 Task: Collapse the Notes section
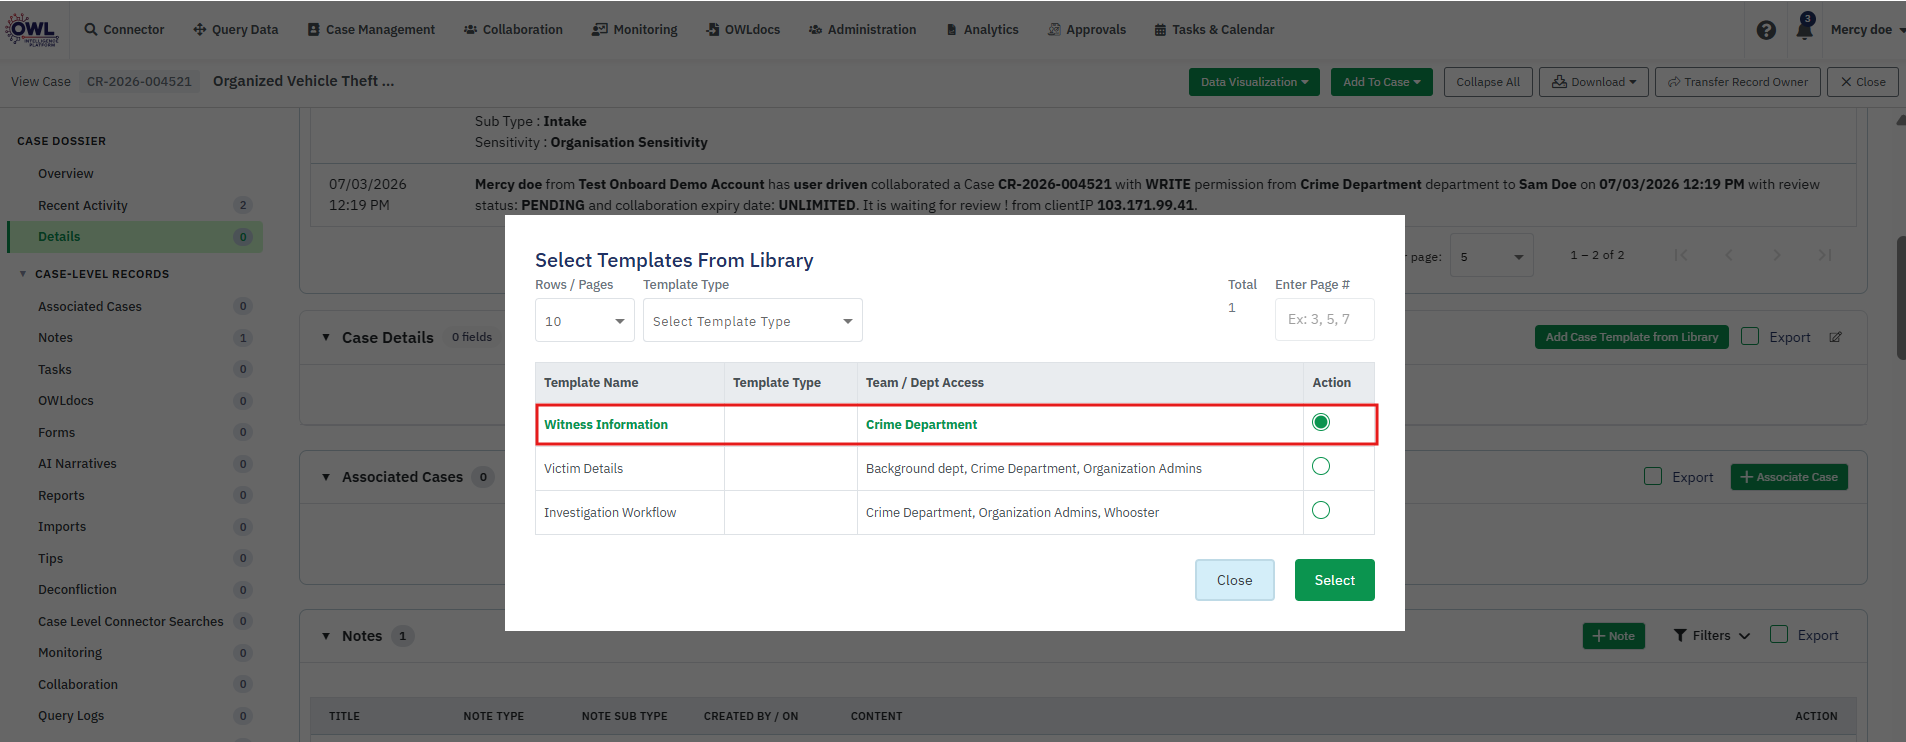(326, 636)
